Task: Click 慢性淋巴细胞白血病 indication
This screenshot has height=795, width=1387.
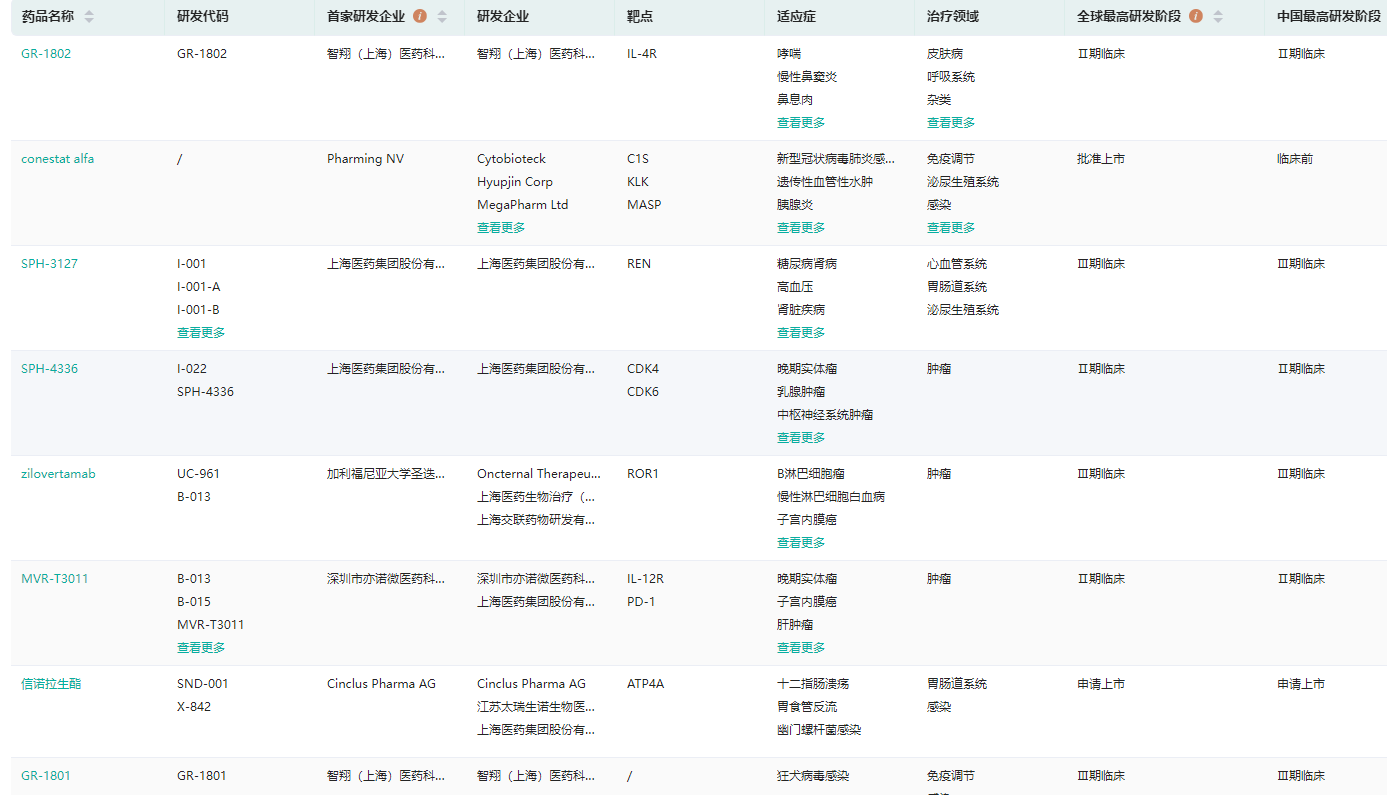Action: click(x=831, y=497)
